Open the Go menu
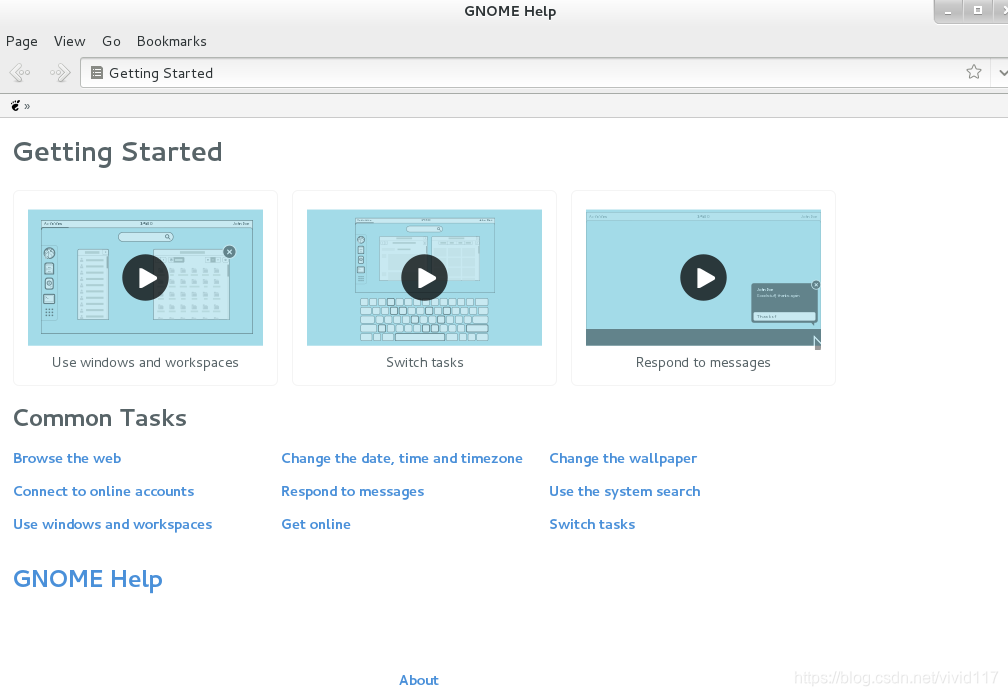The width and height of the screenshot is (1008, 696). [x=111, y=41]
